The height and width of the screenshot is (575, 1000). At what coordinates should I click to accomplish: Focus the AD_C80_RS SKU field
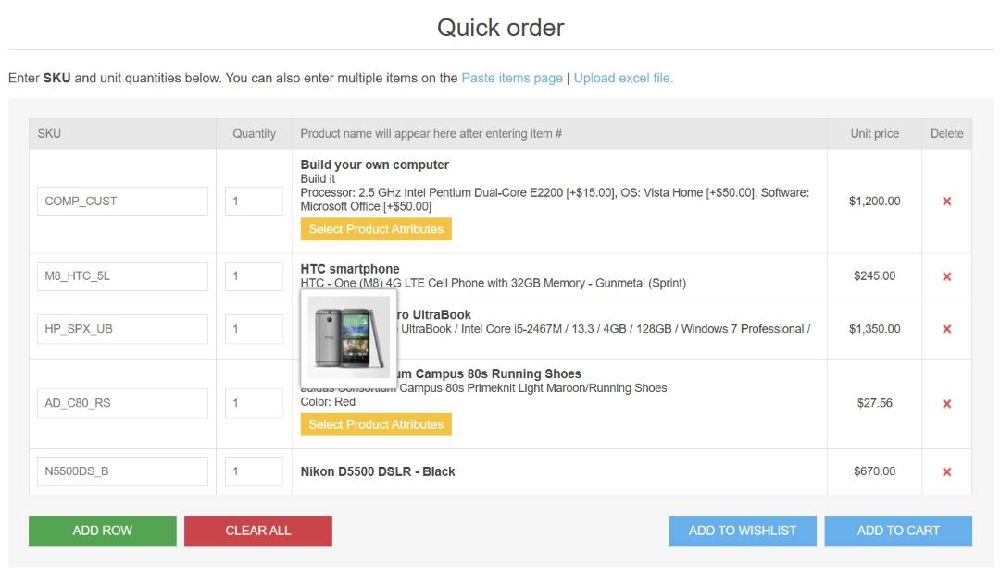[122, 404]
